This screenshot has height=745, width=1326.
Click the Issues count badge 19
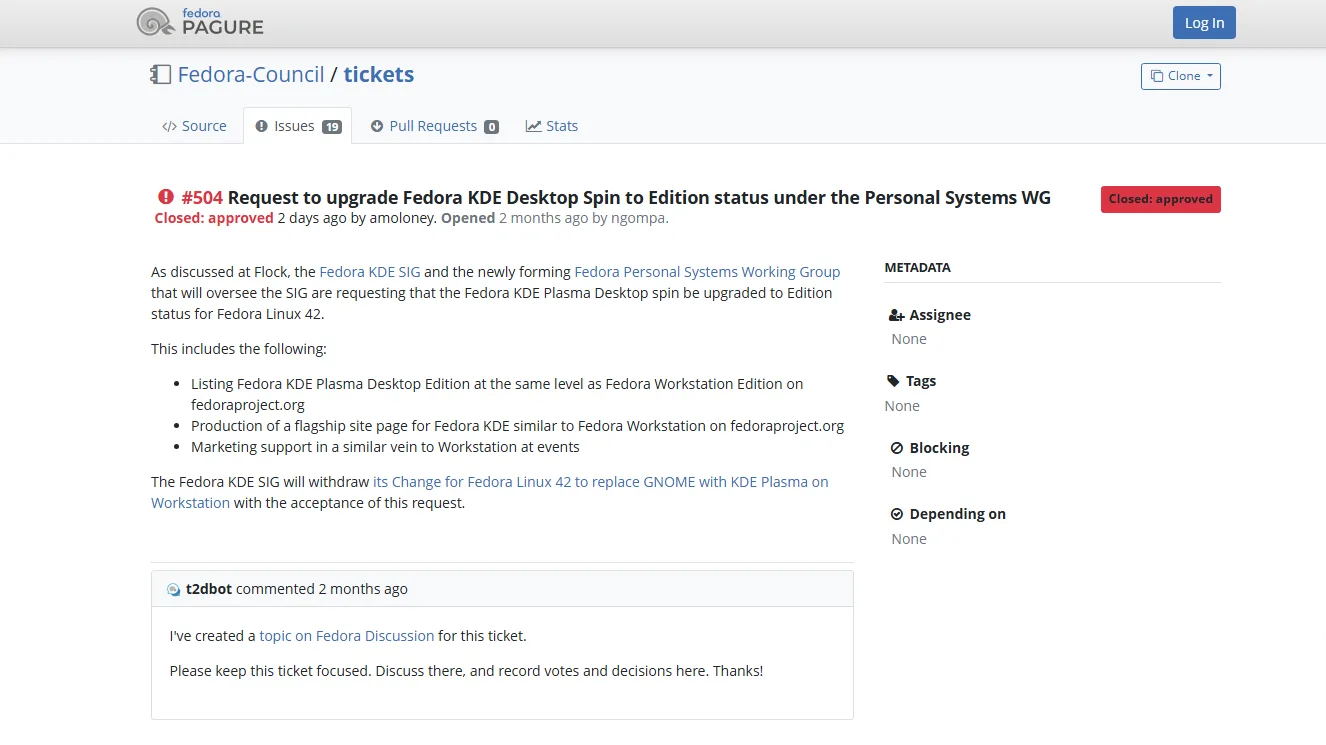[332, 127]
